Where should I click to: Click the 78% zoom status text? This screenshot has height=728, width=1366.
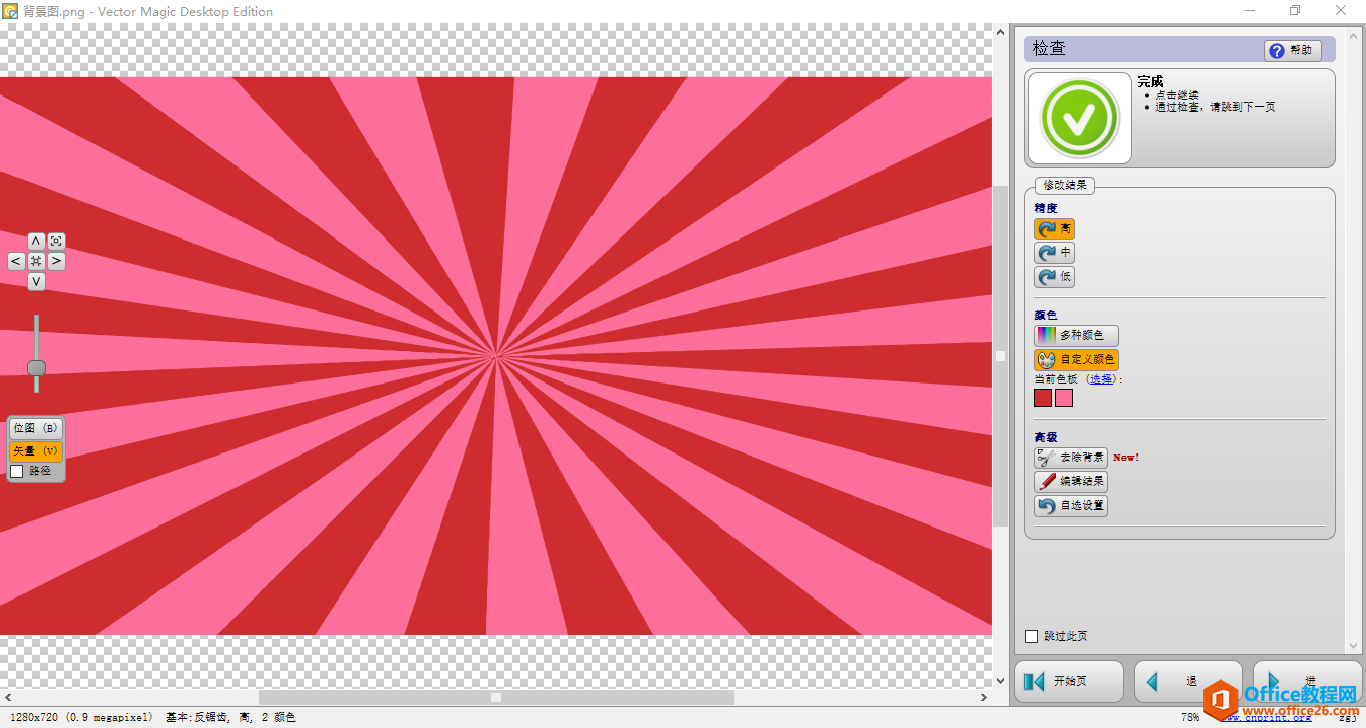click(x=1189, y=717)
